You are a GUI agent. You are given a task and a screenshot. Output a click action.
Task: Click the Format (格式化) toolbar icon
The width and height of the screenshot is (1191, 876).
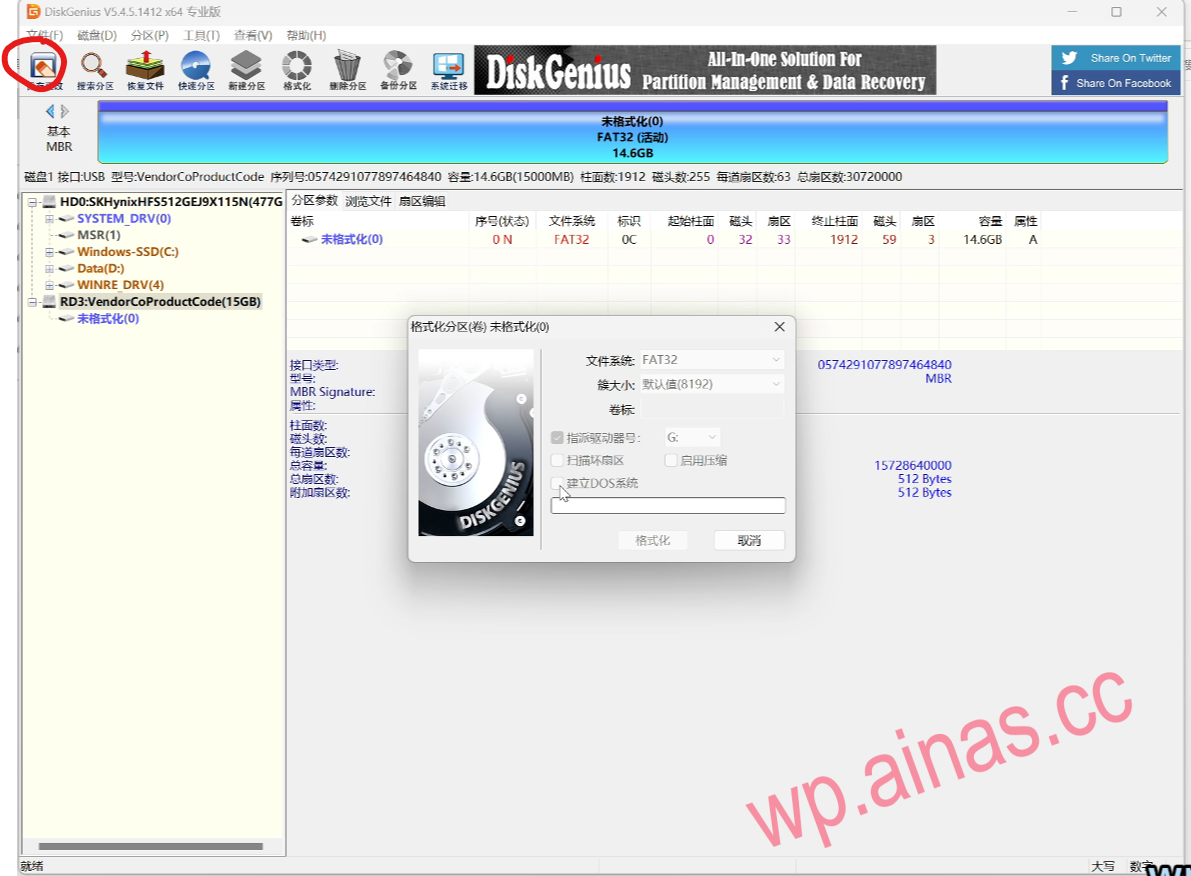(x=297, y=71)
